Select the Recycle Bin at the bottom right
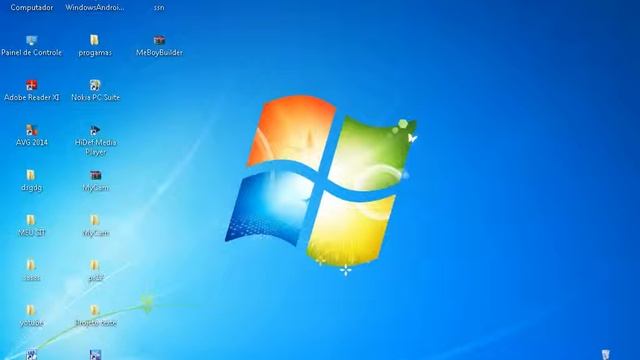 [x=606, y=354]
